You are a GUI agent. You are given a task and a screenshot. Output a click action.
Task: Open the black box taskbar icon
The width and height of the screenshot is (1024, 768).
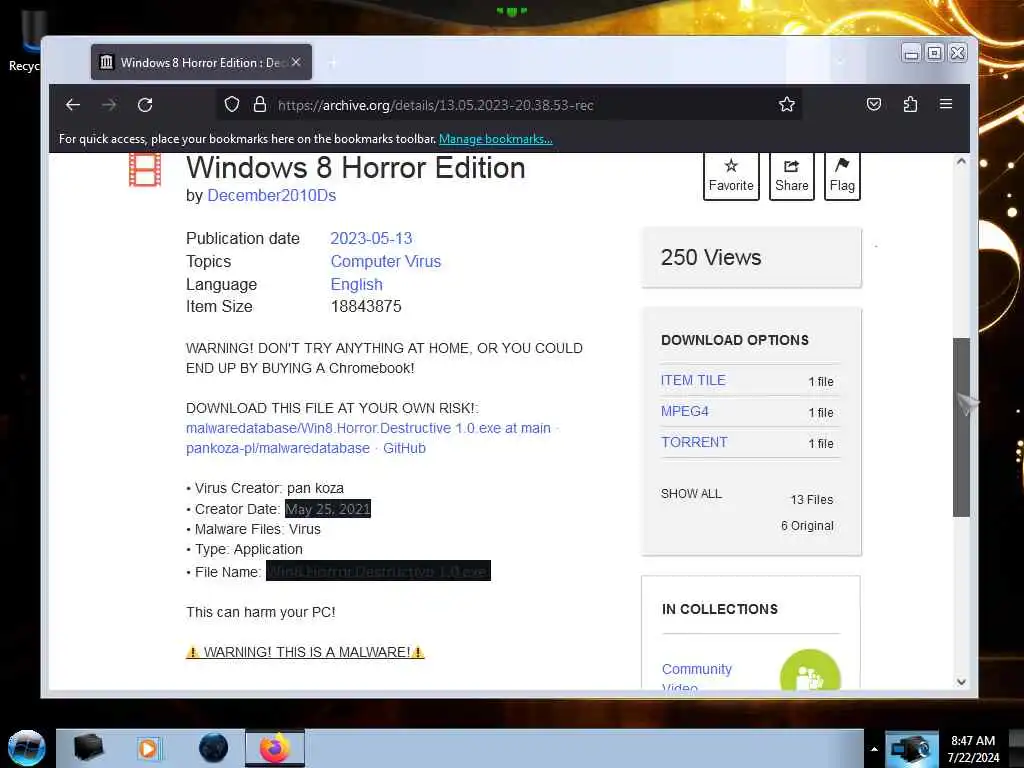89,748
